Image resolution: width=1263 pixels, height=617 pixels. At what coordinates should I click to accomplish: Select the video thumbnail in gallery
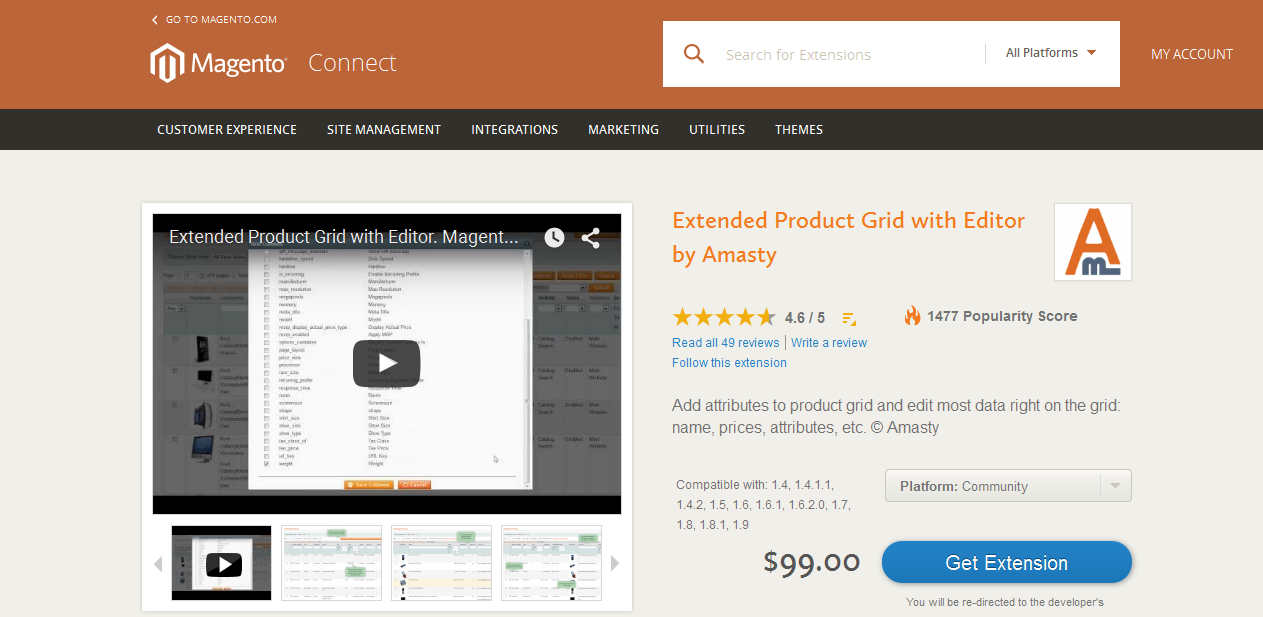(x=221, y=563)
